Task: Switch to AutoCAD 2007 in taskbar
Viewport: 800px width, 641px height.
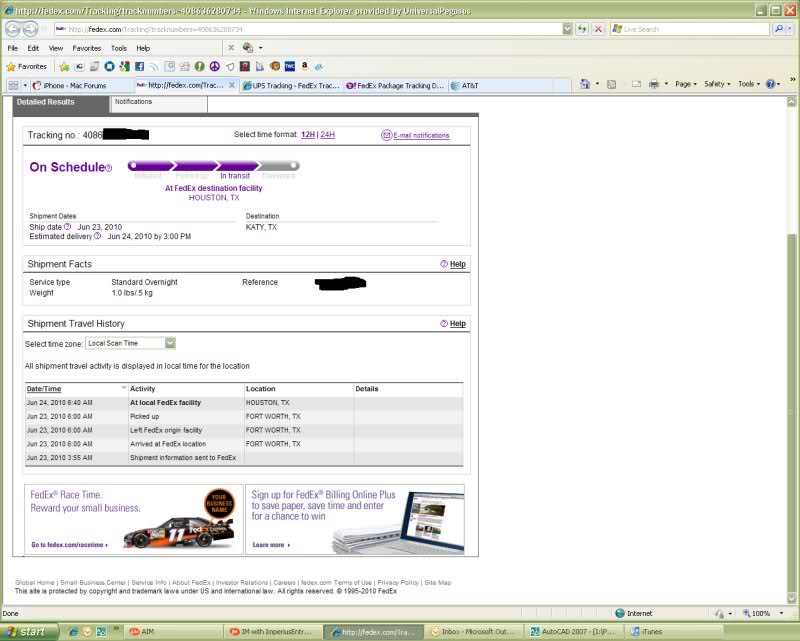Action: 573,632
